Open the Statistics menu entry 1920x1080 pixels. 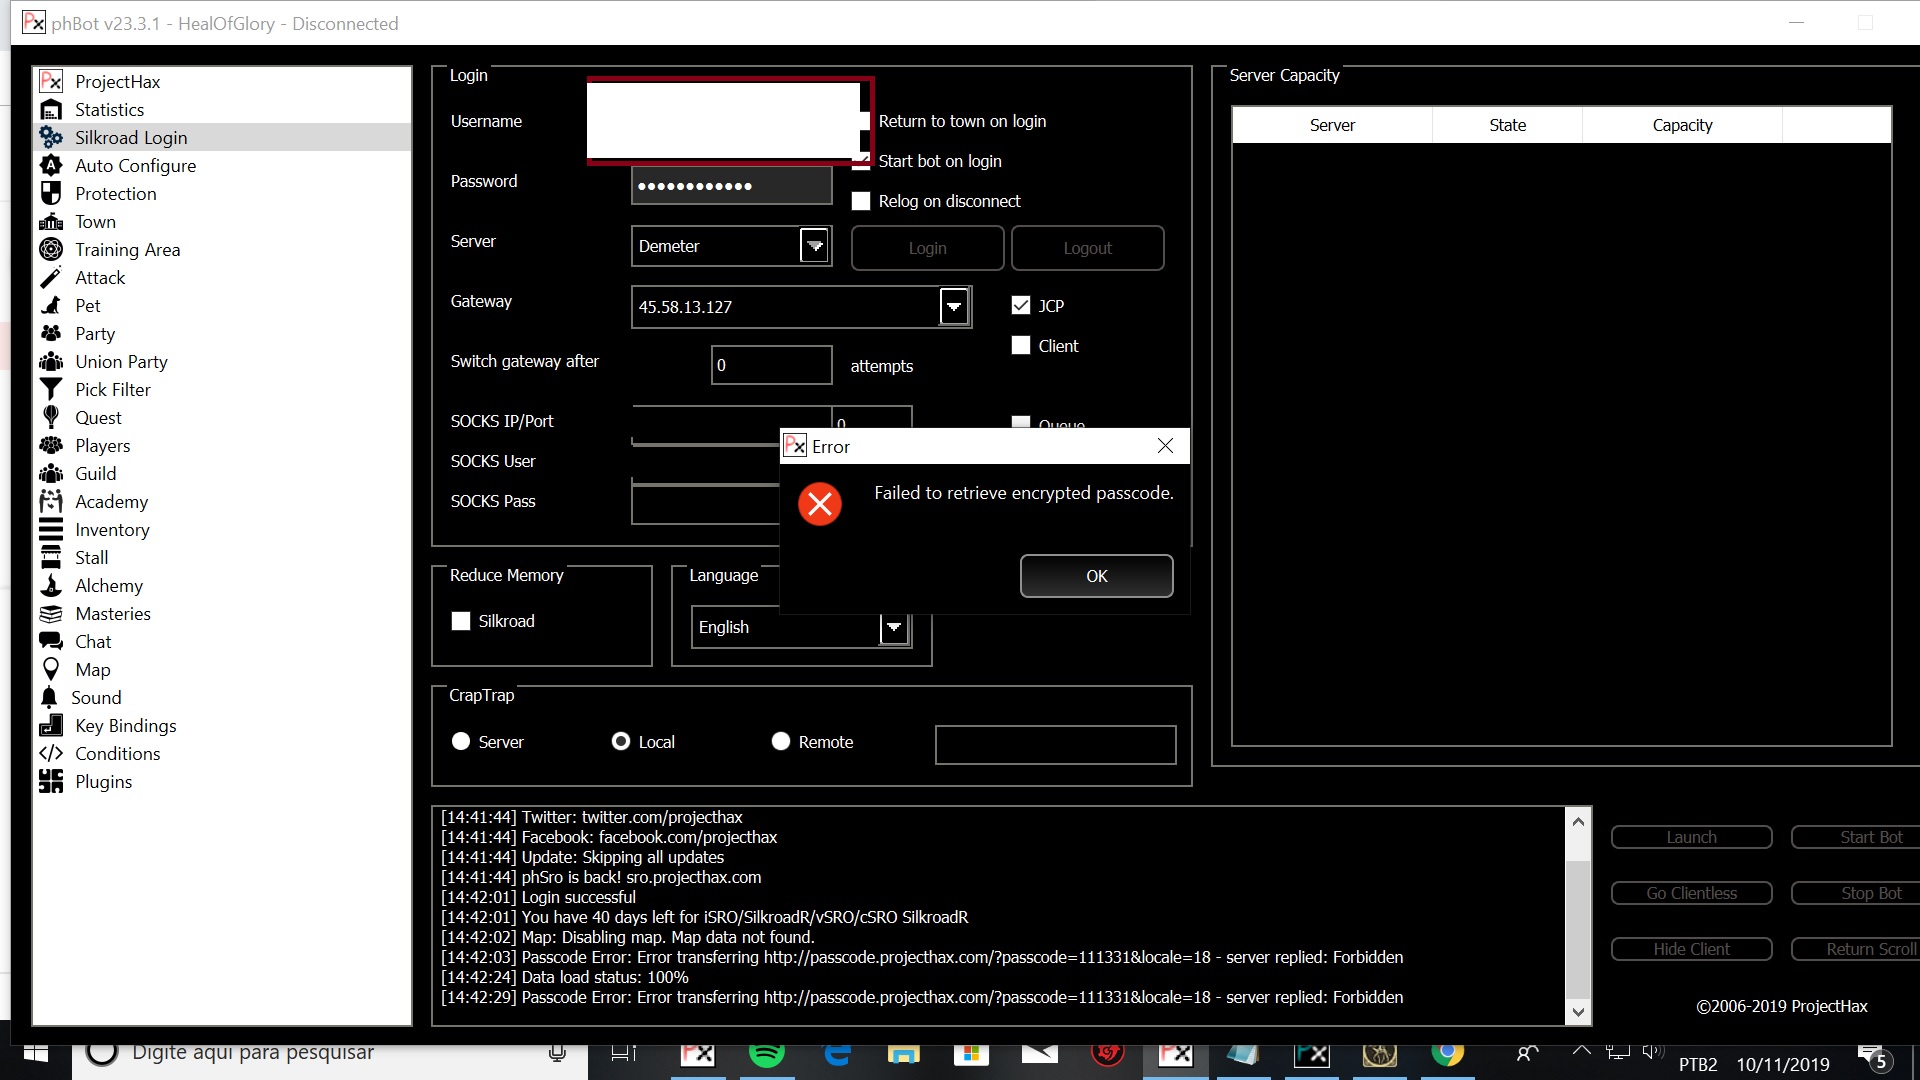[109, 109]
